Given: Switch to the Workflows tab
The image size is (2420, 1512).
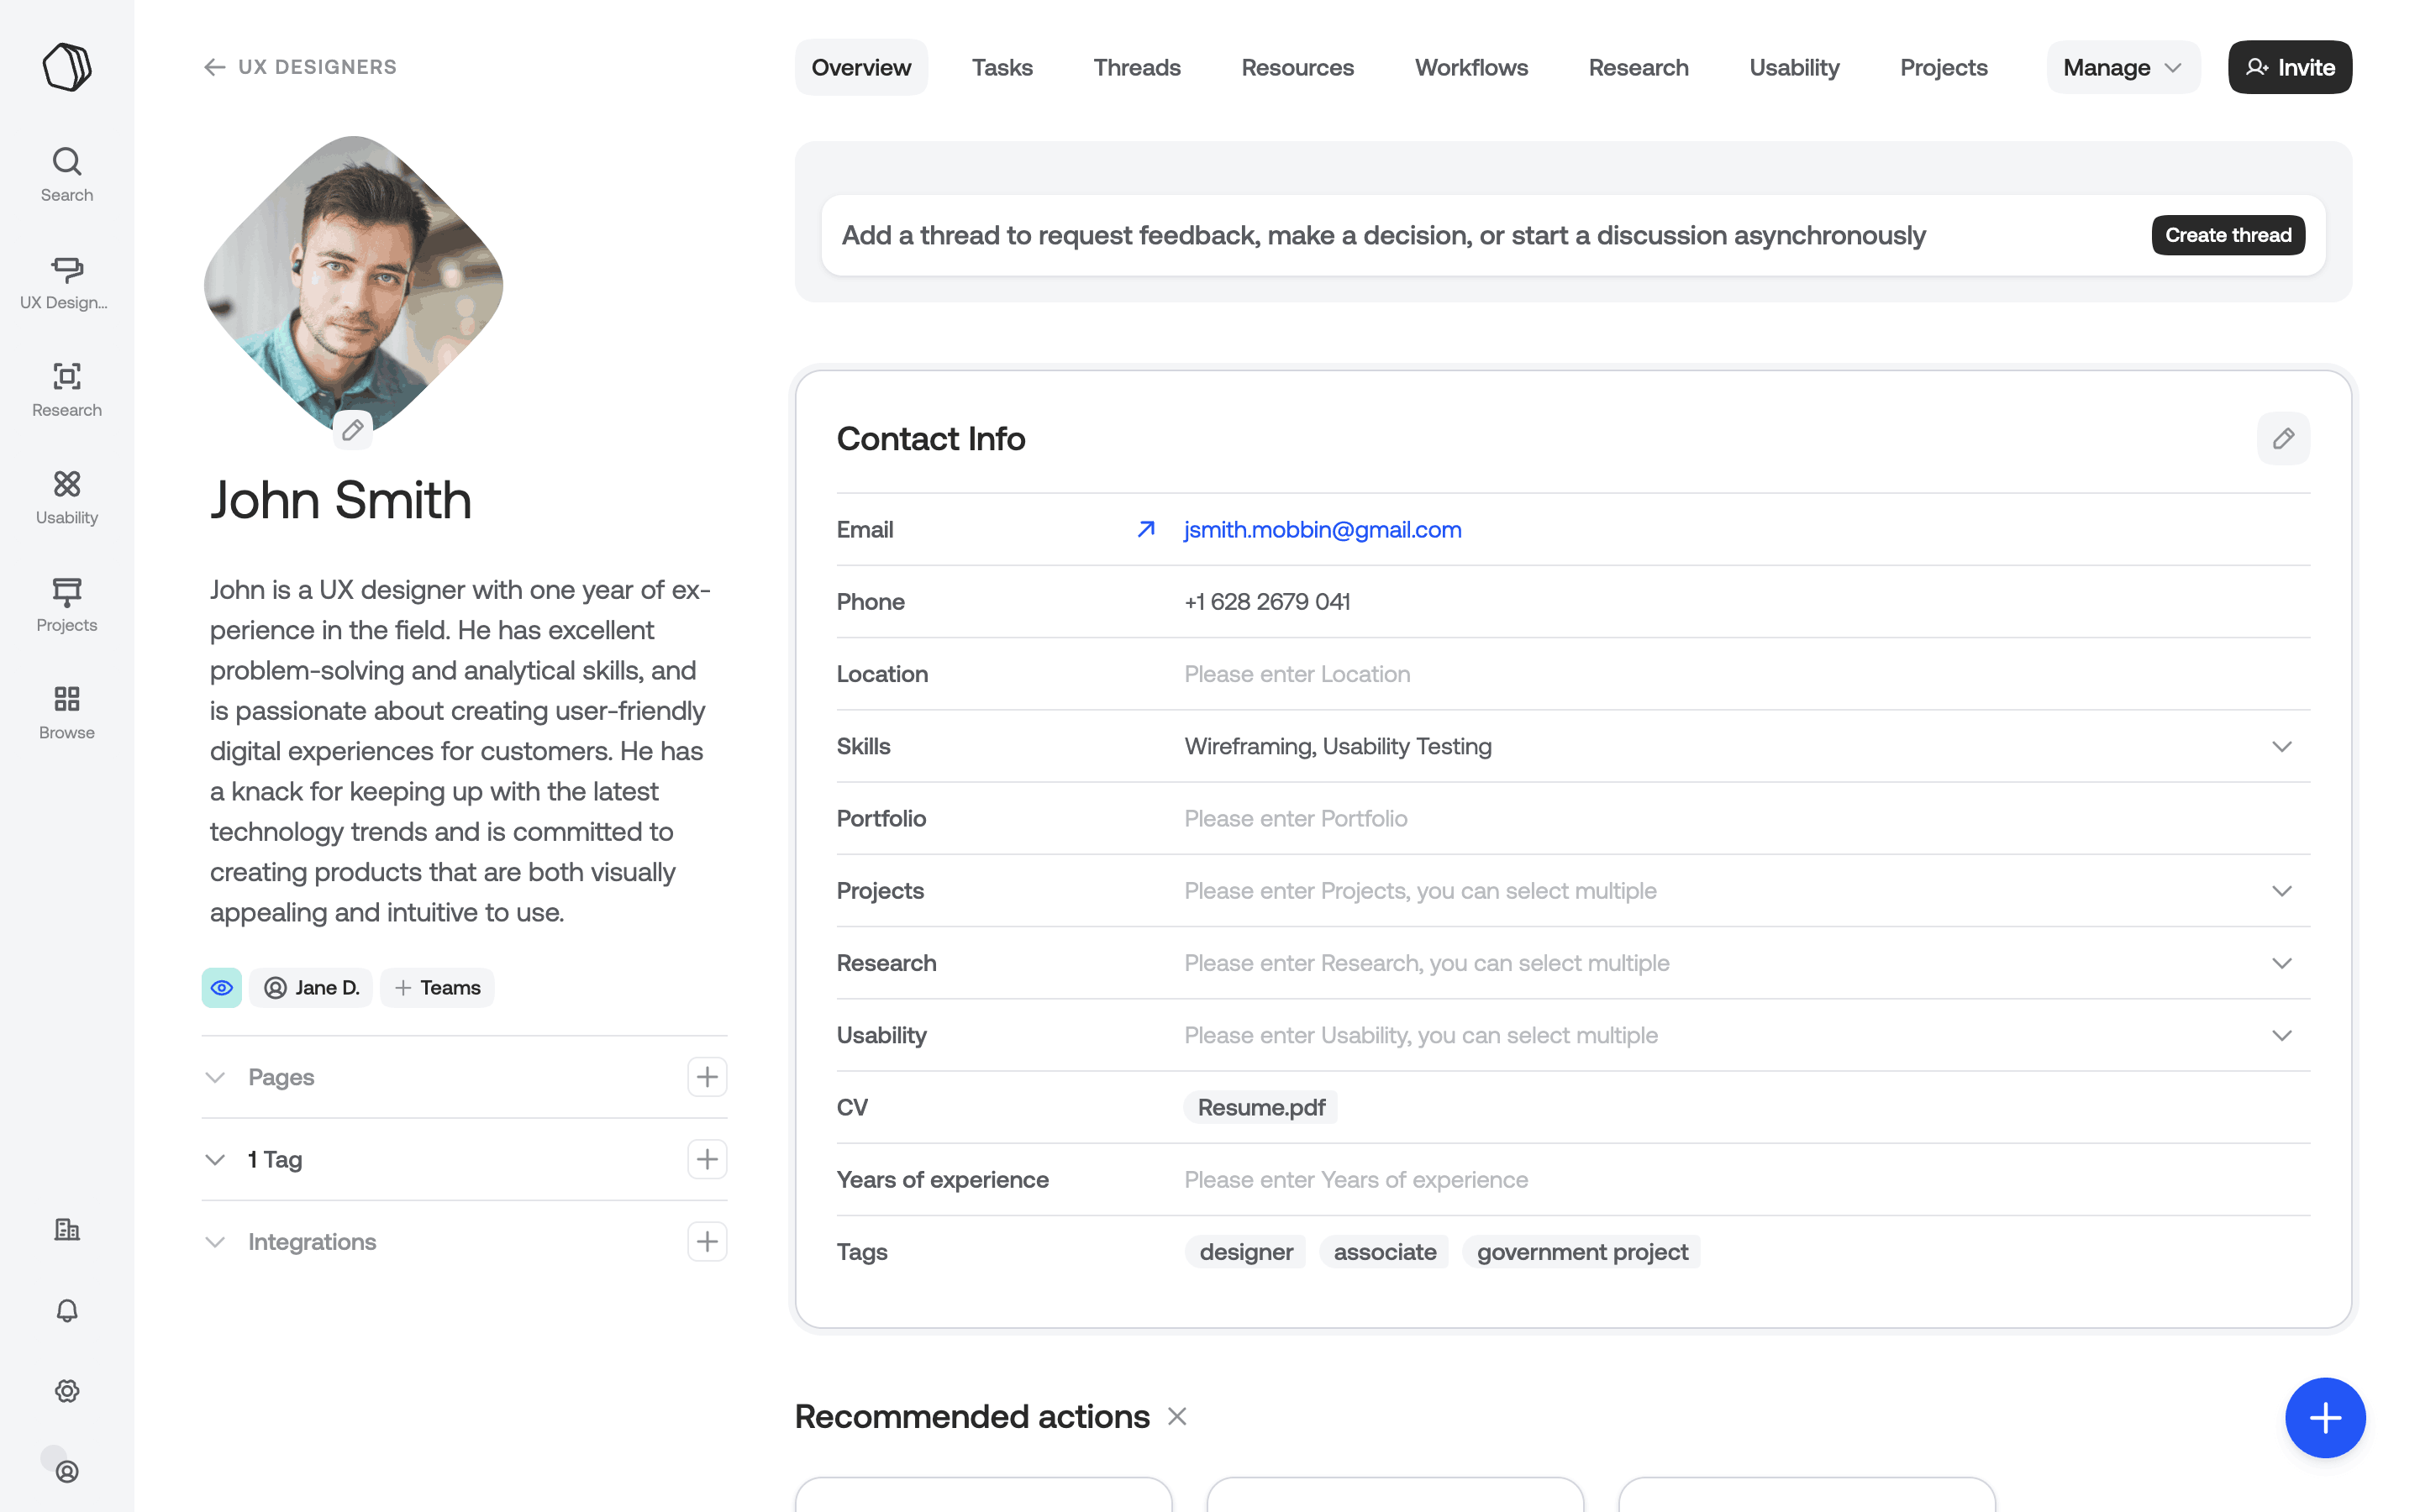Looking at the screenshot, I should click(1471, 68).
